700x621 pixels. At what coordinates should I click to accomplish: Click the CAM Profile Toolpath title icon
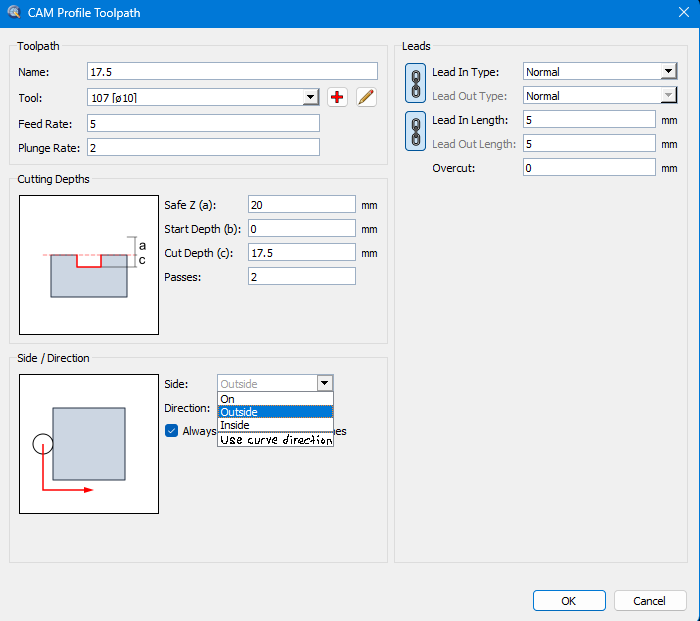coord(13,13)
